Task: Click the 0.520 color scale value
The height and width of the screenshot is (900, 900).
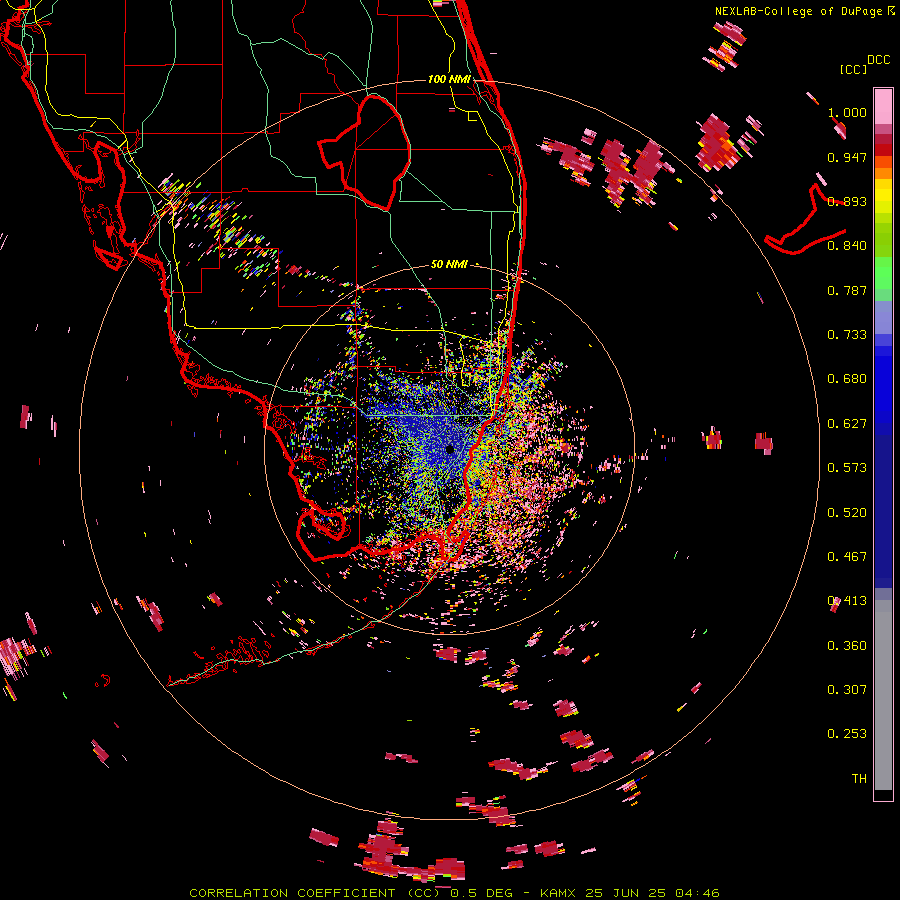Action: coord(847,513)
